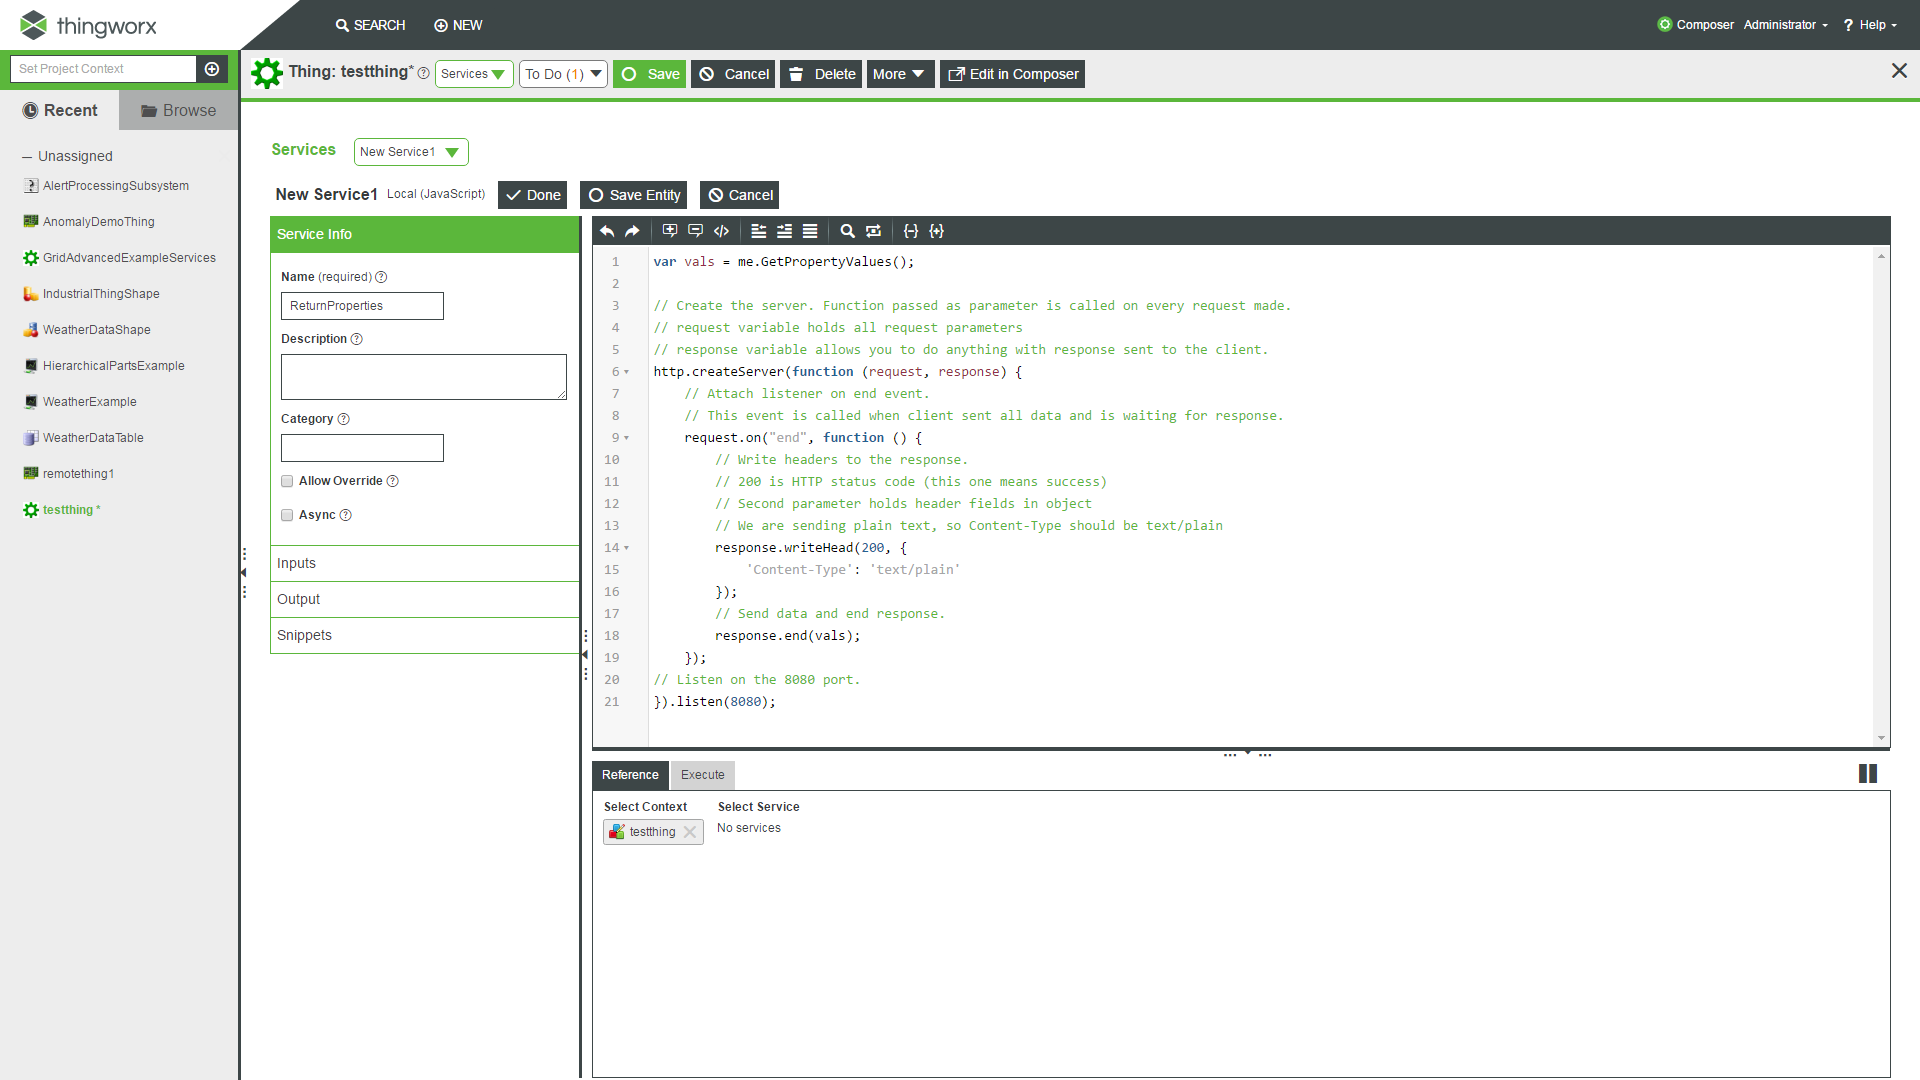This screenshot has height=1080, width=1920.
Task: Click the help icon next to Async
Action: pyautogui.click(x=346, y=515)
